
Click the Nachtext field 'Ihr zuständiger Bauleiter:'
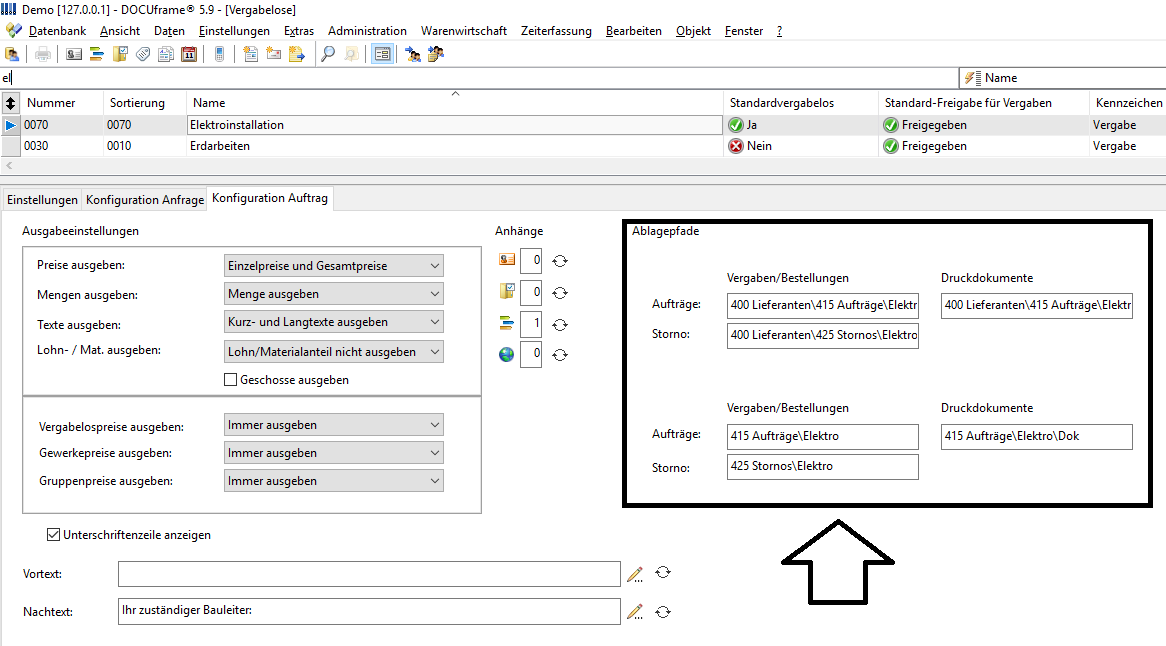(x=369, y=611)
